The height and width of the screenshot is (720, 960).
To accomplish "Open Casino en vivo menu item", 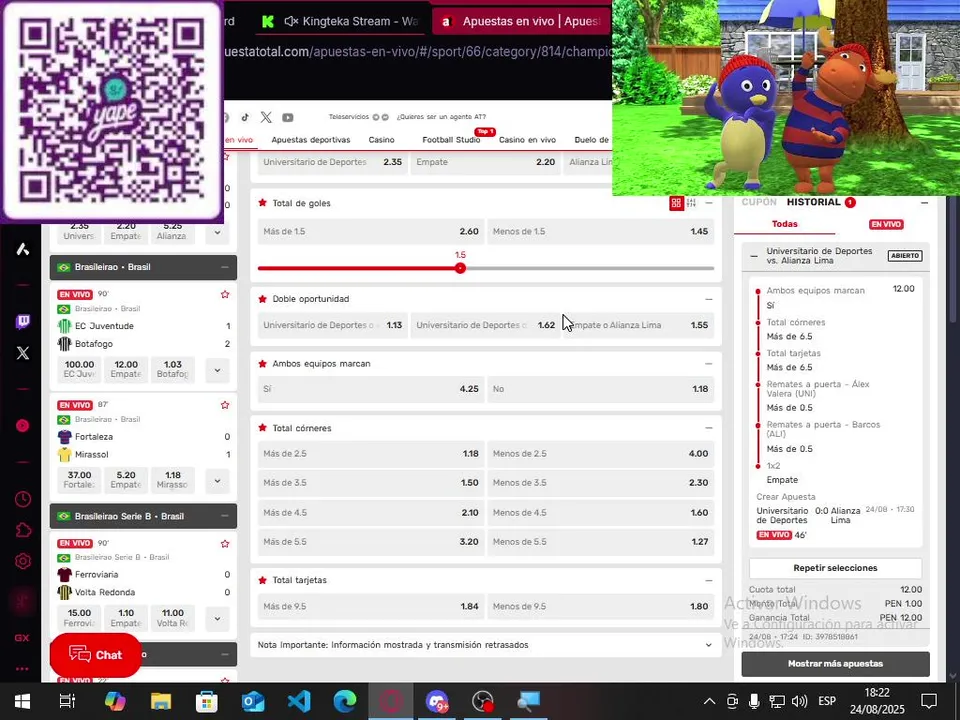I will pos(527,140).
